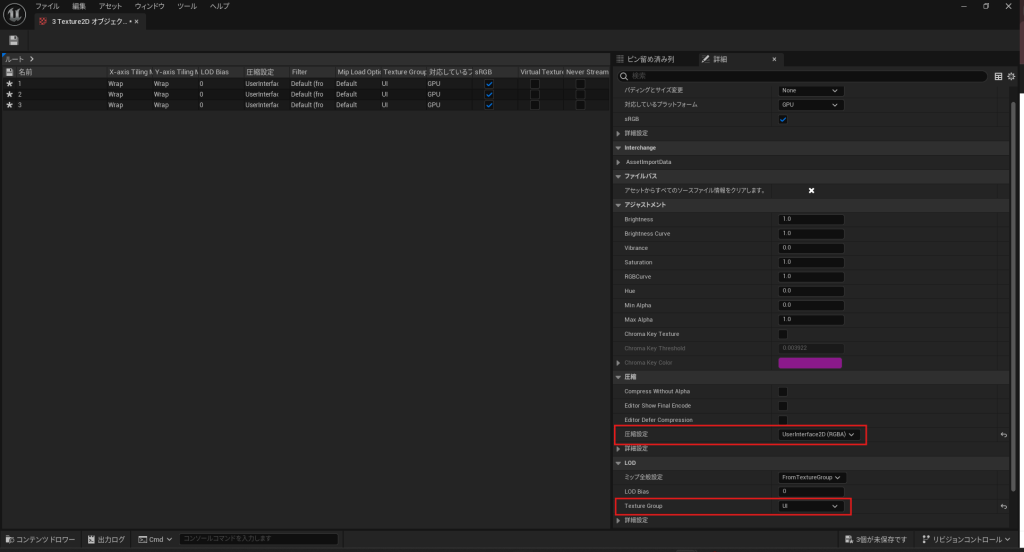Click the star icon beside row 2
This screenshot has width=1024, height=552.
(9, 94)
